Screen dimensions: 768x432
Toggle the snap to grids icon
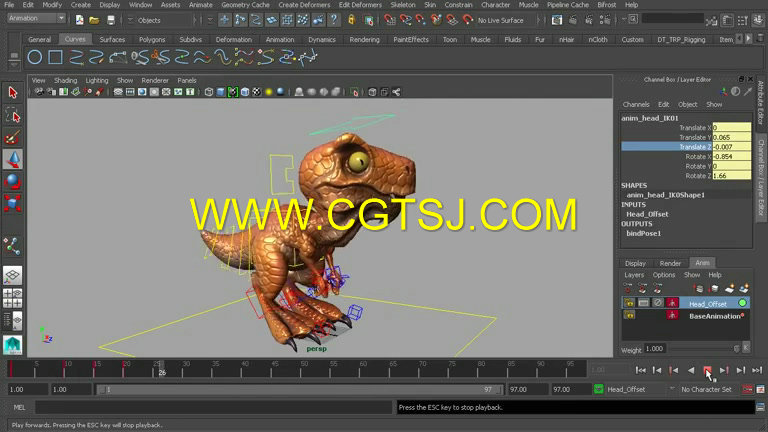point(389,20)
